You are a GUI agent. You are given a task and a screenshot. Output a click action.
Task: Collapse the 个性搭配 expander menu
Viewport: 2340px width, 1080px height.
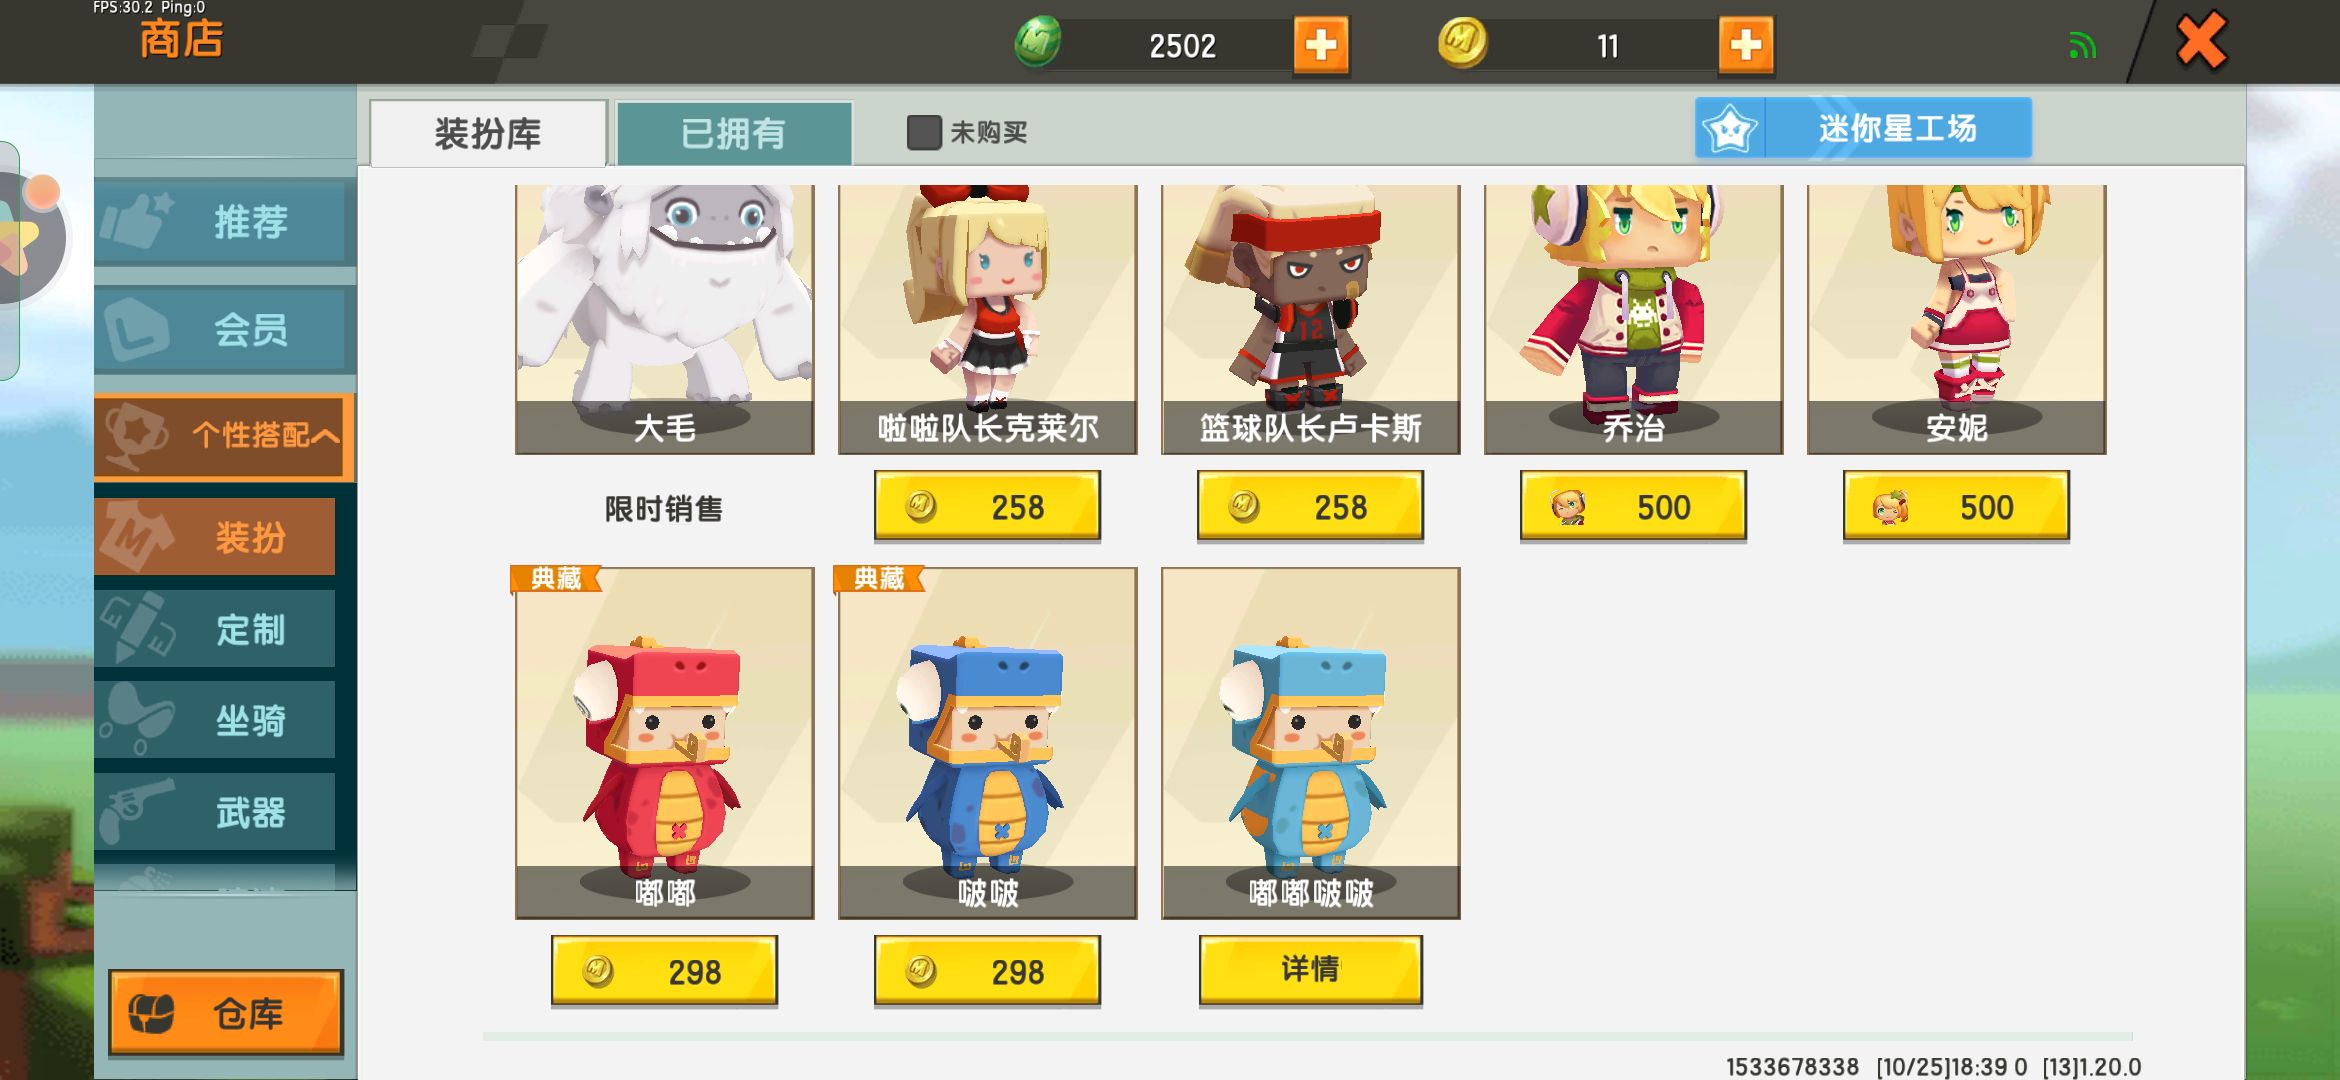pos(225,435)
